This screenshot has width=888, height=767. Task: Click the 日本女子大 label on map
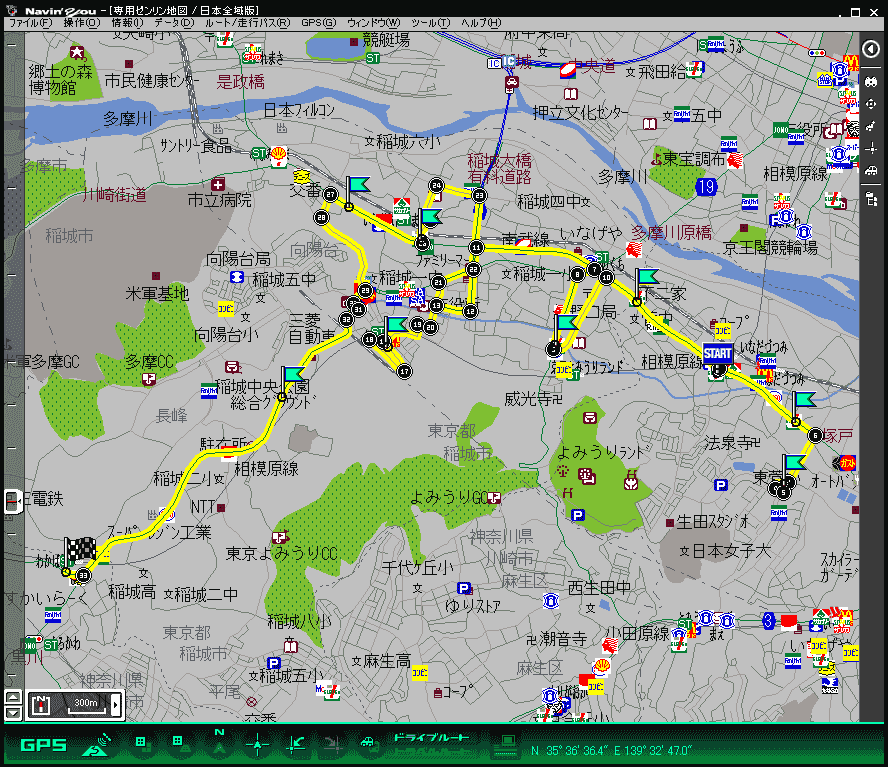(731, 551)
